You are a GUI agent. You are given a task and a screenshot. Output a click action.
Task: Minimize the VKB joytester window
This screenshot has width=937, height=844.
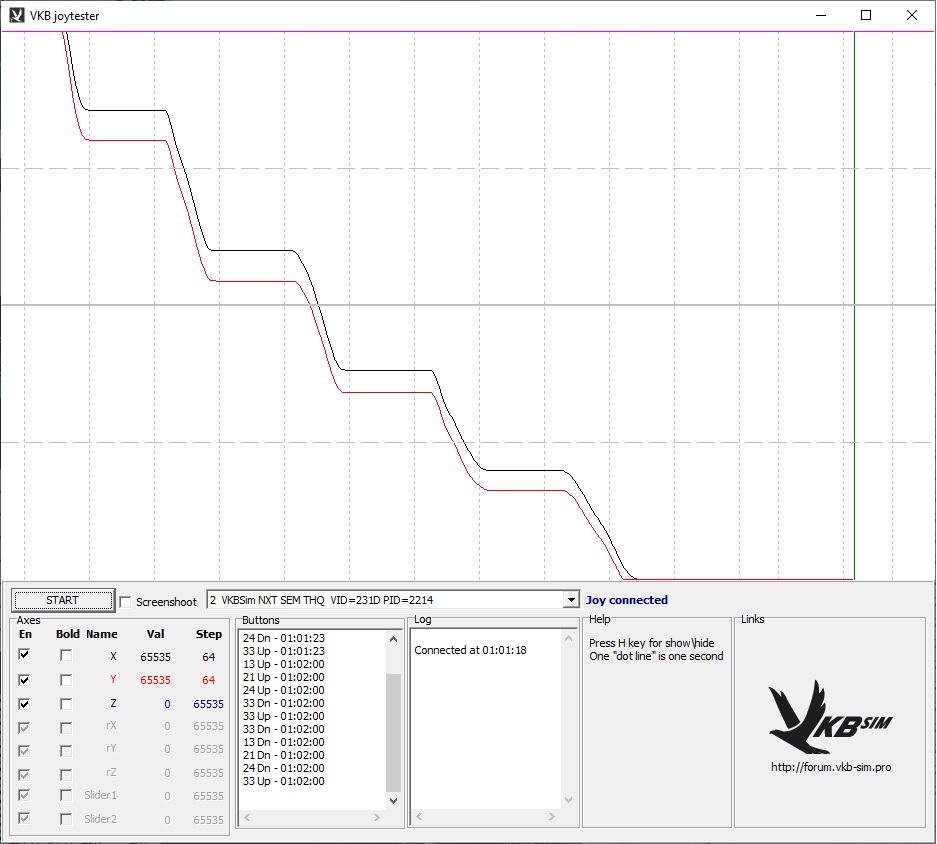click(x=821, y=16)
